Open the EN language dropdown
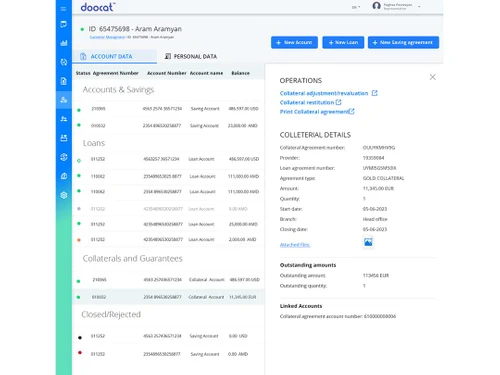The height and width of the screenshot is (375, 500). point(356,7)
